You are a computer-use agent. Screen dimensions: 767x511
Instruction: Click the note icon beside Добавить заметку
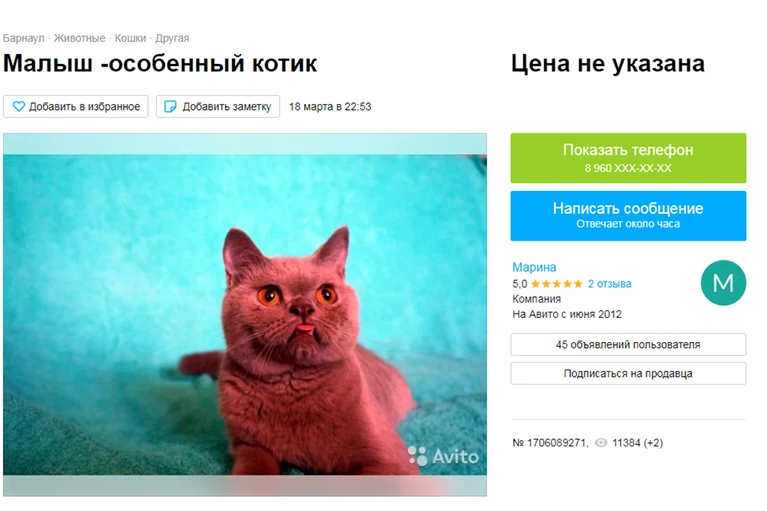[x=170, y=106]
